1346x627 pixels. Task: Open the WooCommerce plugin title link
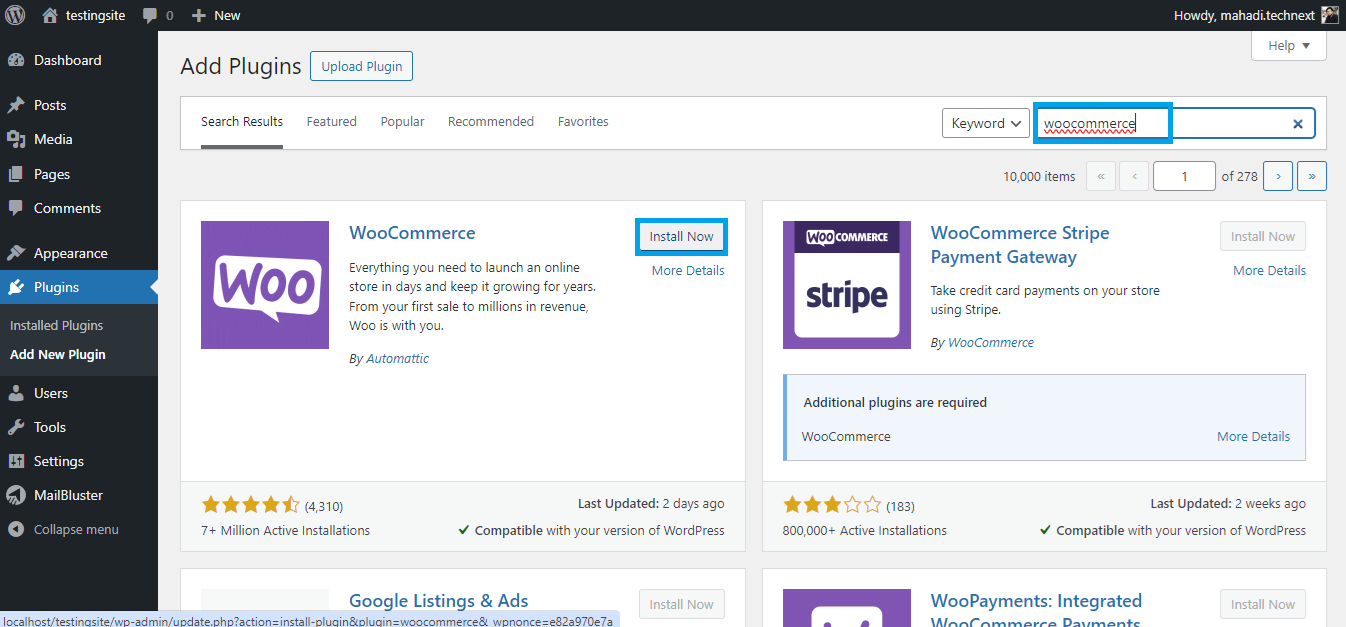[412, 233]
